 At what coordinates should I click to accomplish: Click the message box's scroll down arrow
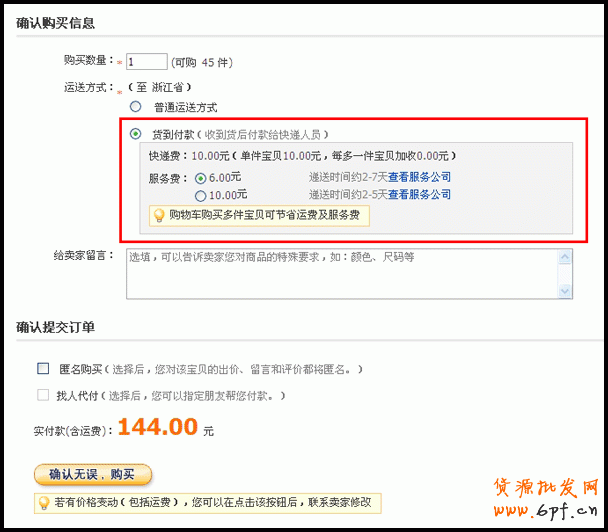[565, 291]
